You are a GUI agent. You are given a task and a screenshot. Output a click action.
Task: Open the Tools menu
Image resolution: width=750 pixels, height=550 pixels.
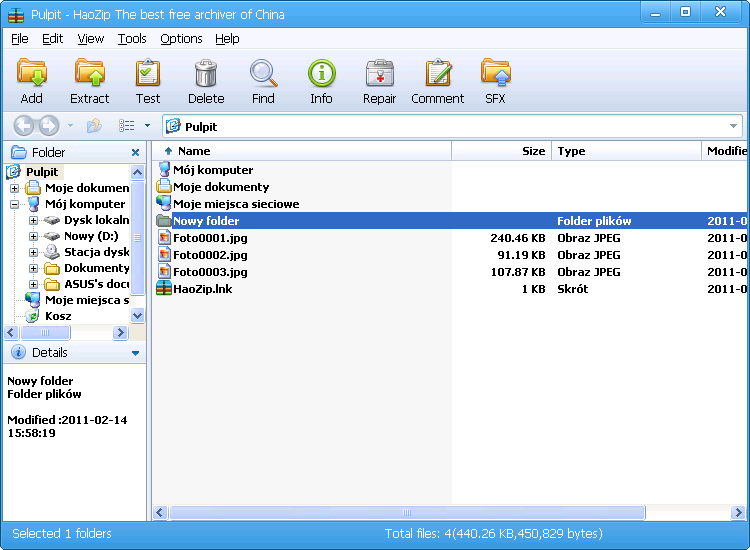click(132, 39)
